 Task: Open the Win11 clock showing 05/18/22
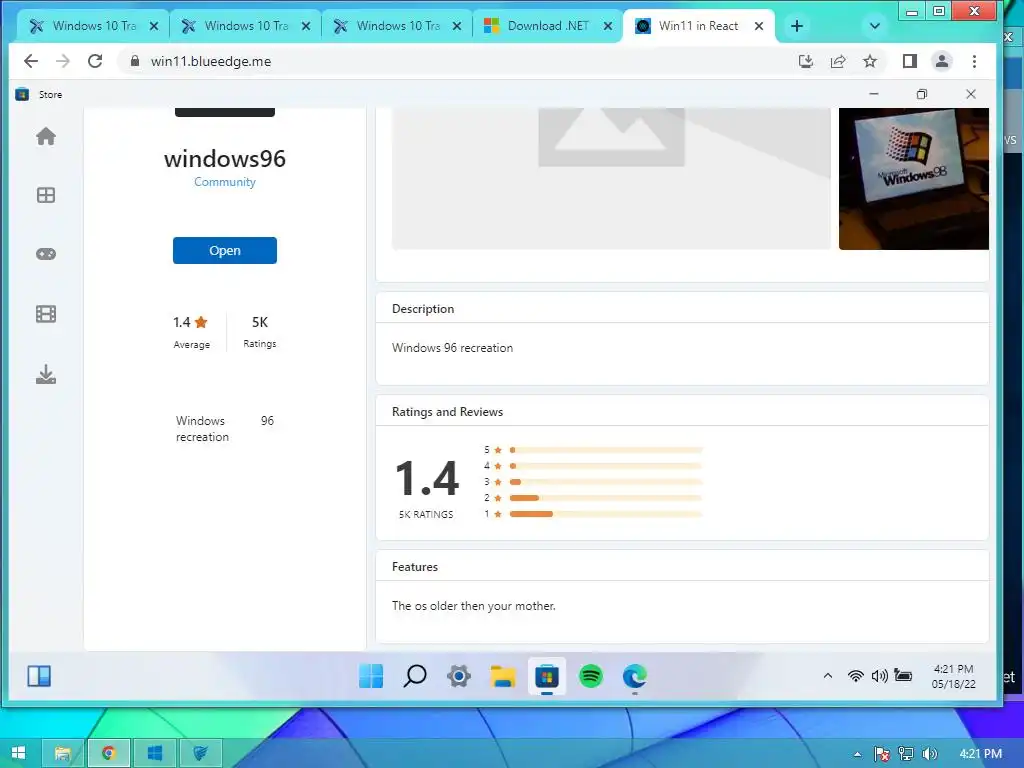coord(953,677)
